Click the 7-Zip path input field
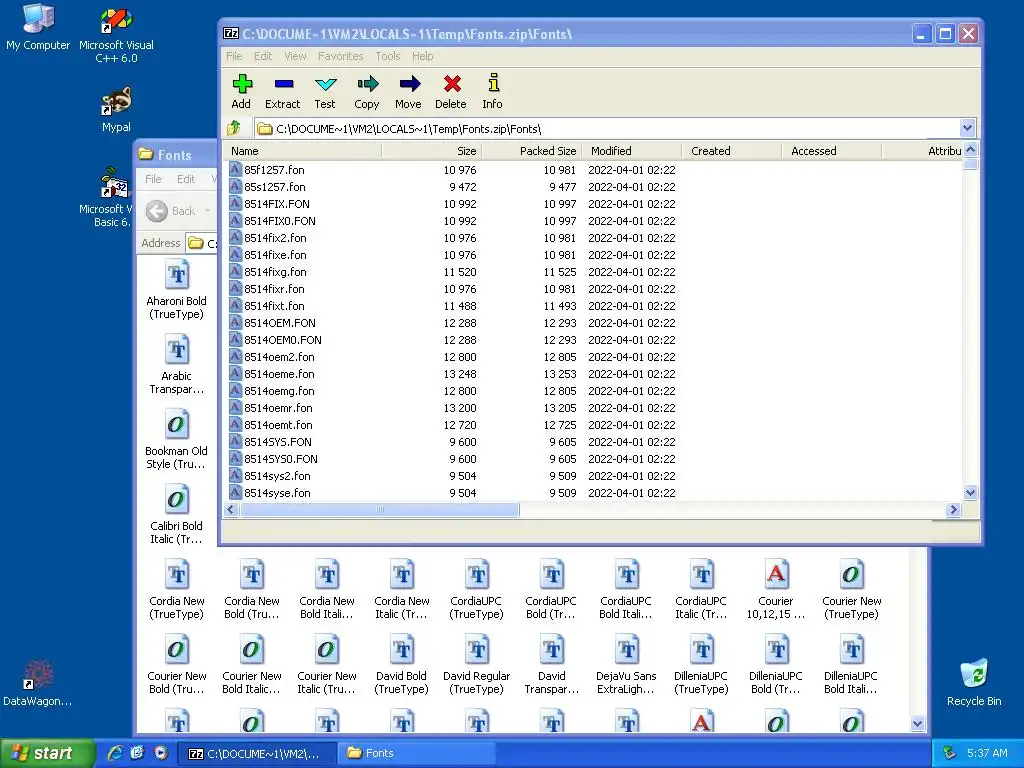 (x=607, y=129)
